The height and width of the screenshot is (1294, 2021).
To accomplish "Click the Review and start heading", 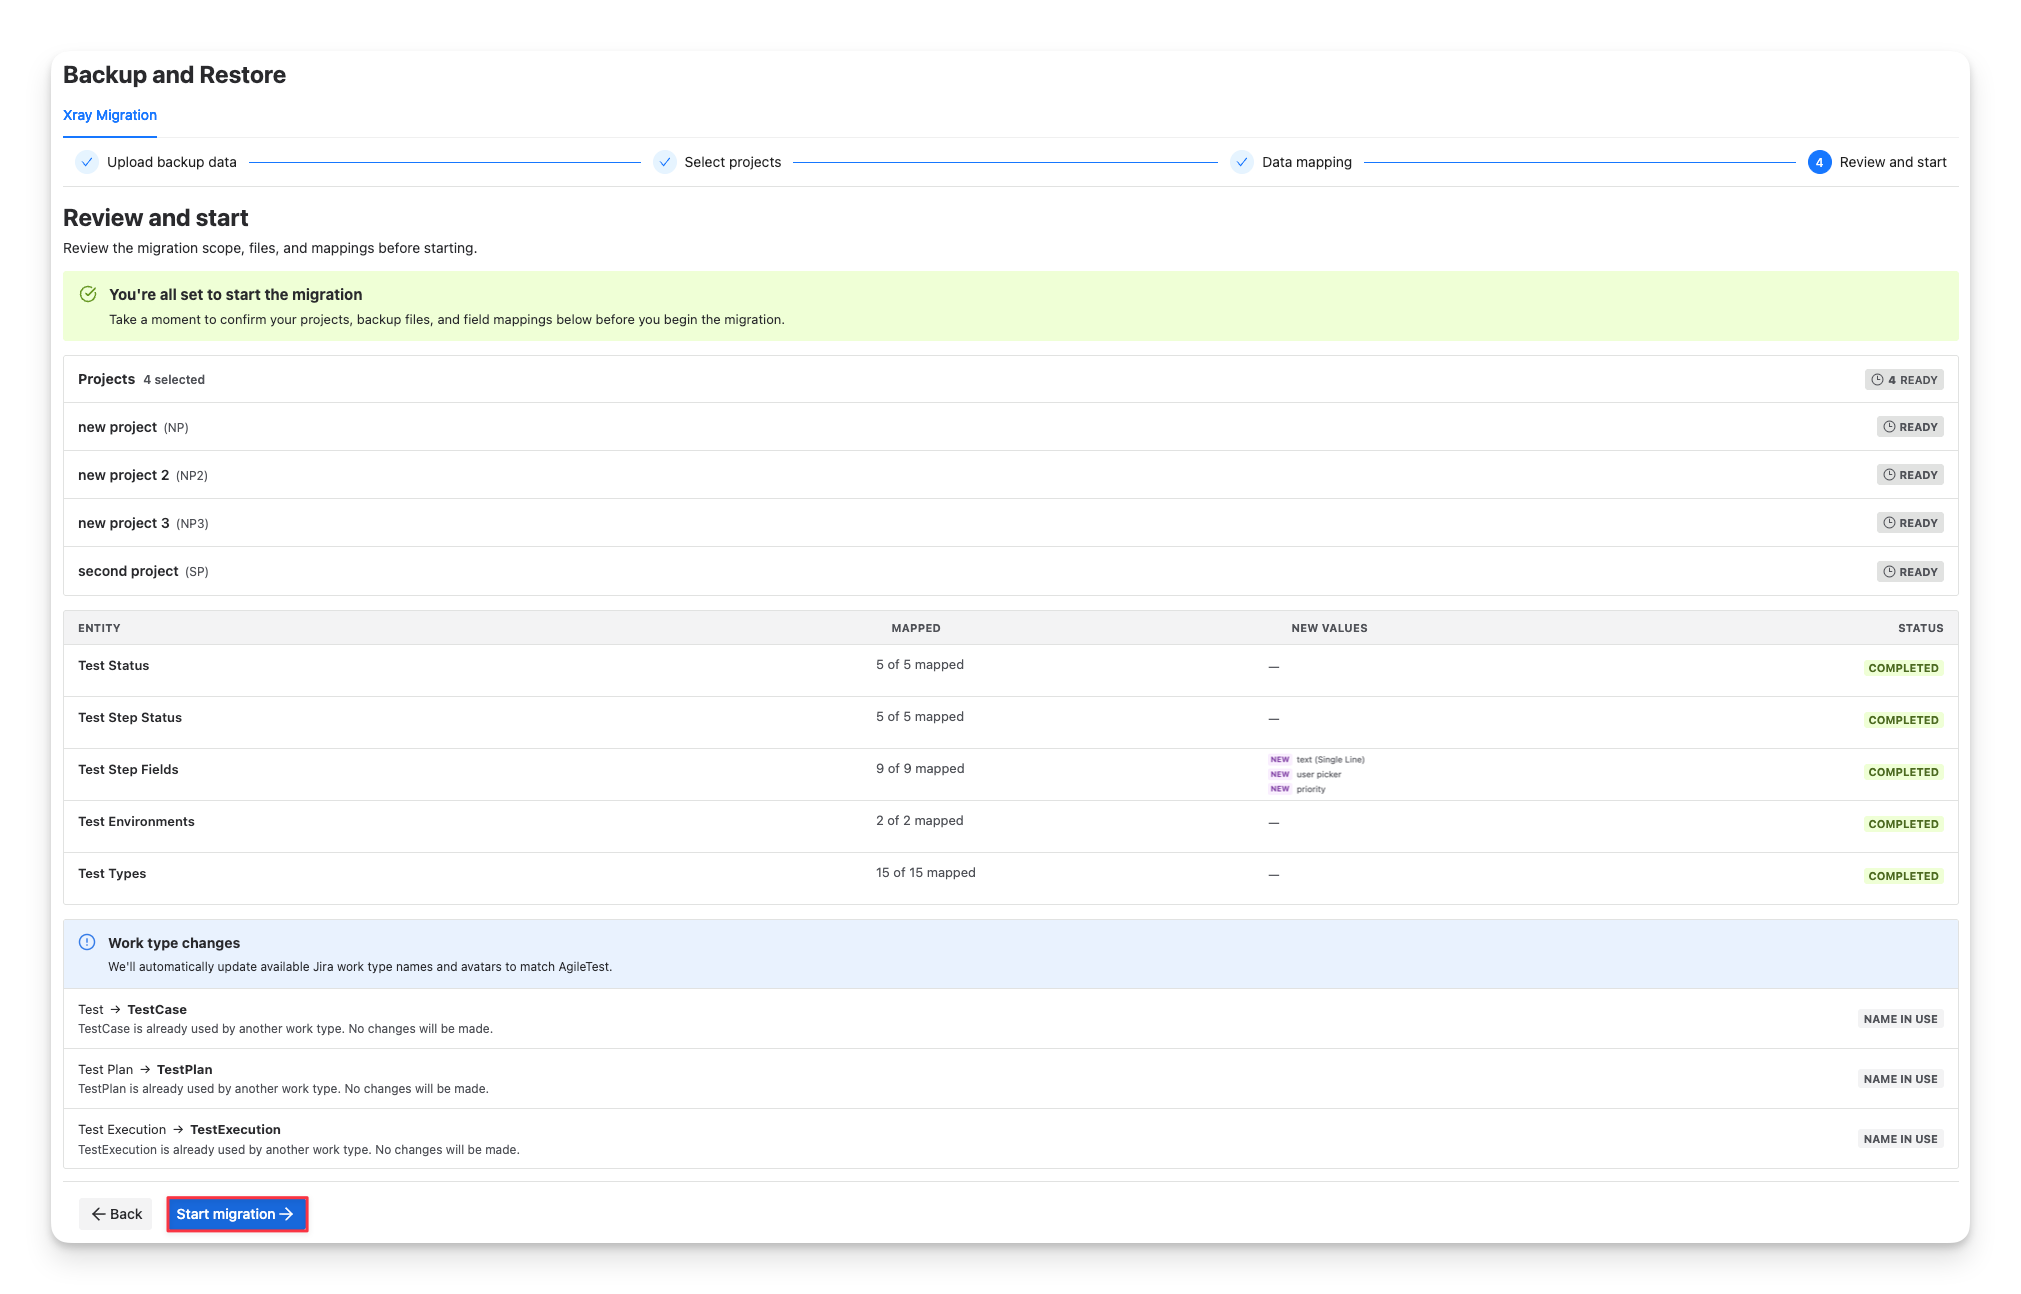I will coord(156,218).
